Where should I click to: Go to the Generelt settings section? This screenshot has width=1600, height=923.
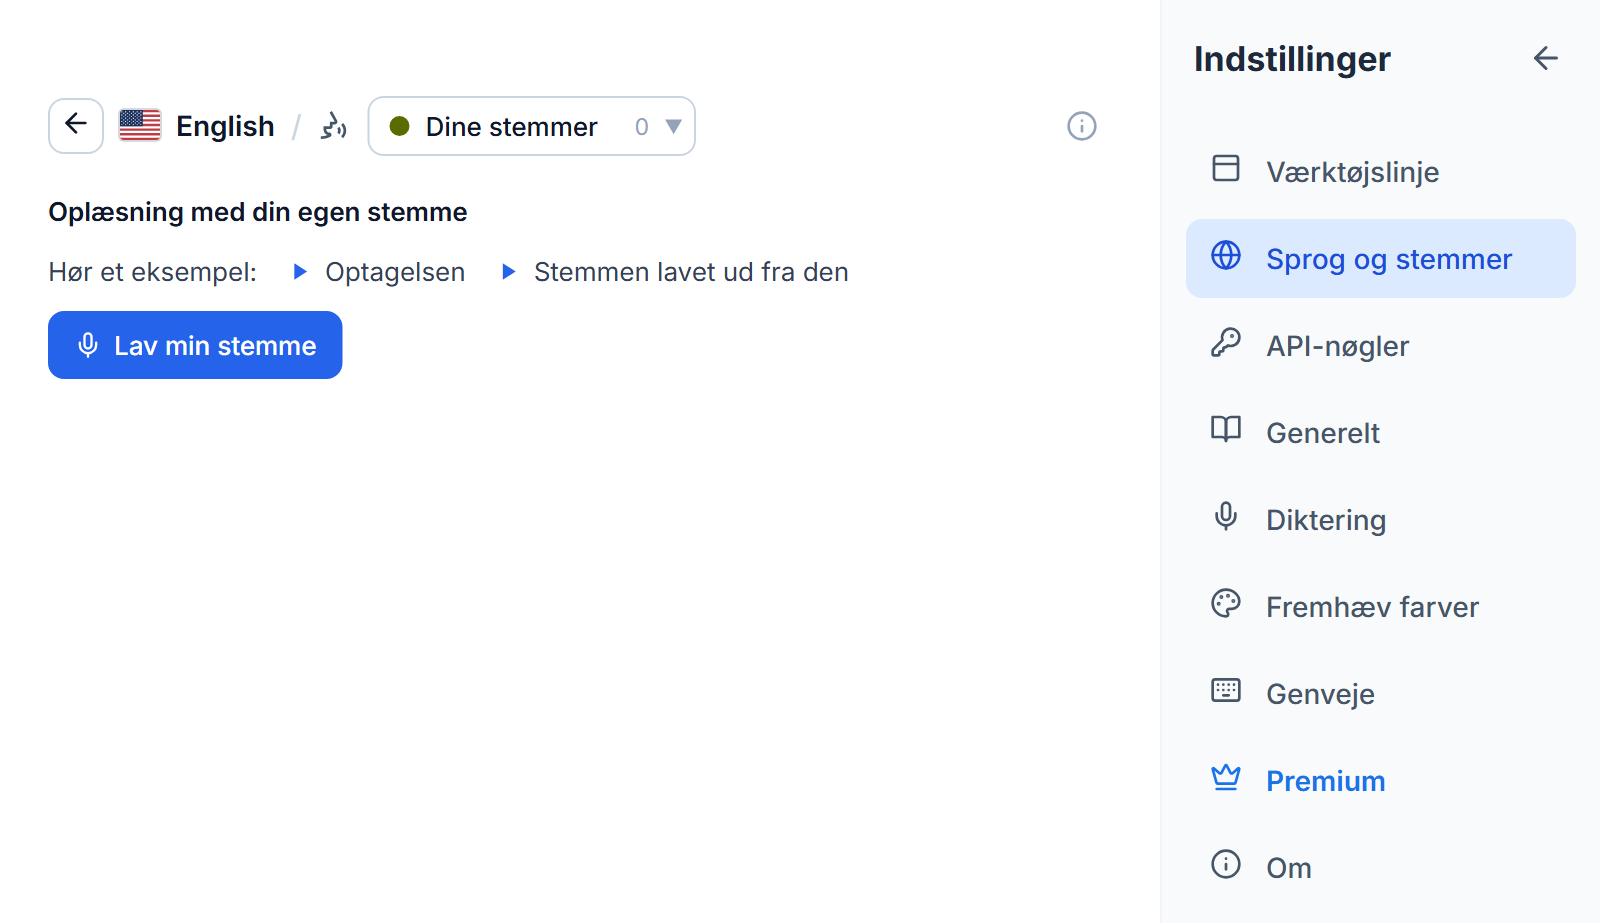pos(1381,433)
